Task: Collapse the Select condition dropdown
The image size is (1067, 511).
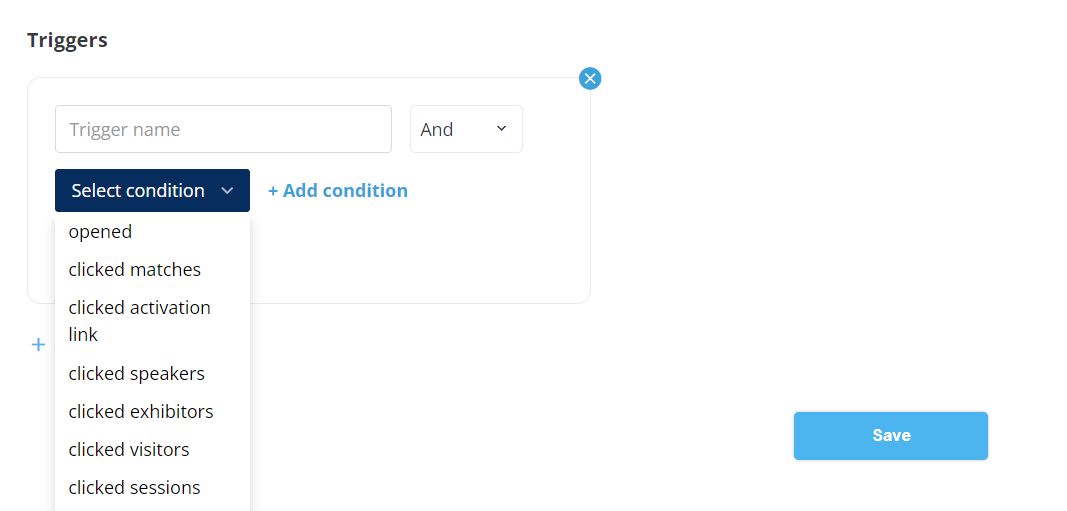Action: coord(152,190)
